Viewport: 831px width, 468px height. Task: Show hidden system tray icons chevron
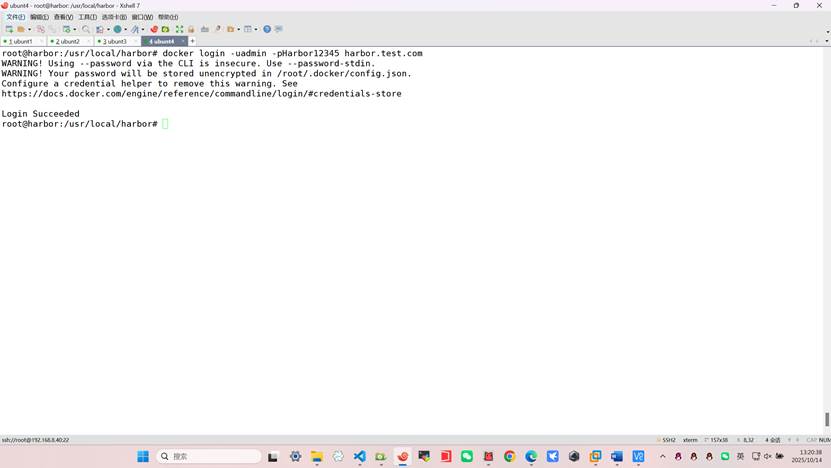pyautogui.click(x=662, y=456)
